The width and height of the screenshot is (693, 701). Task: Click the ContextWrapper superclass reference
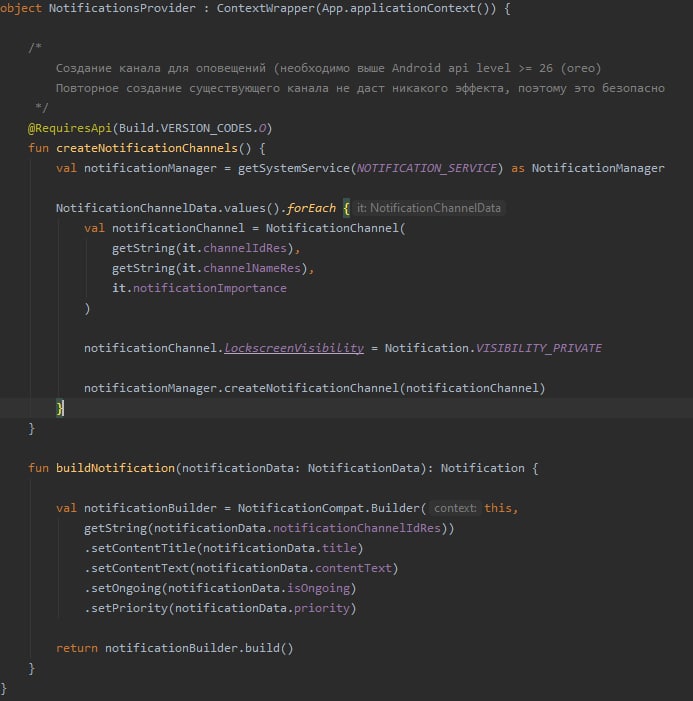(266, 8)
